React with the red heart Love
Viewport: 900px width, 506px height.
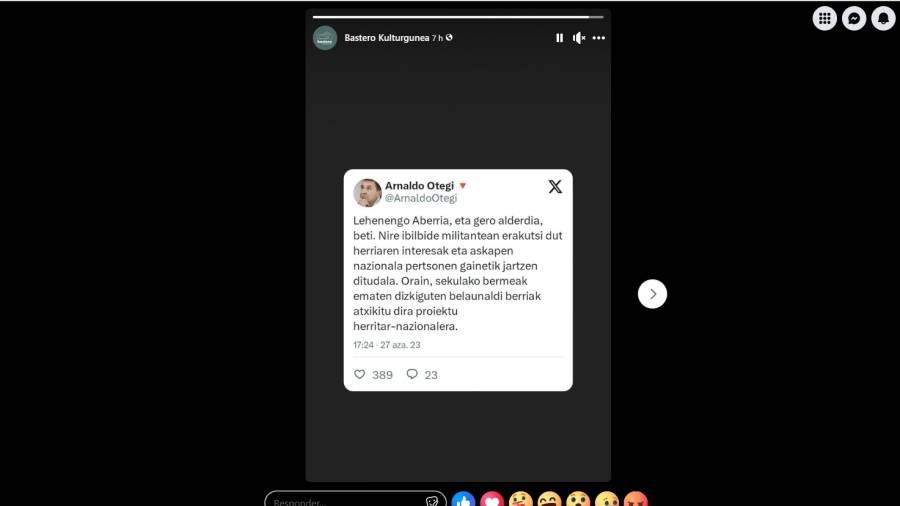492,500
